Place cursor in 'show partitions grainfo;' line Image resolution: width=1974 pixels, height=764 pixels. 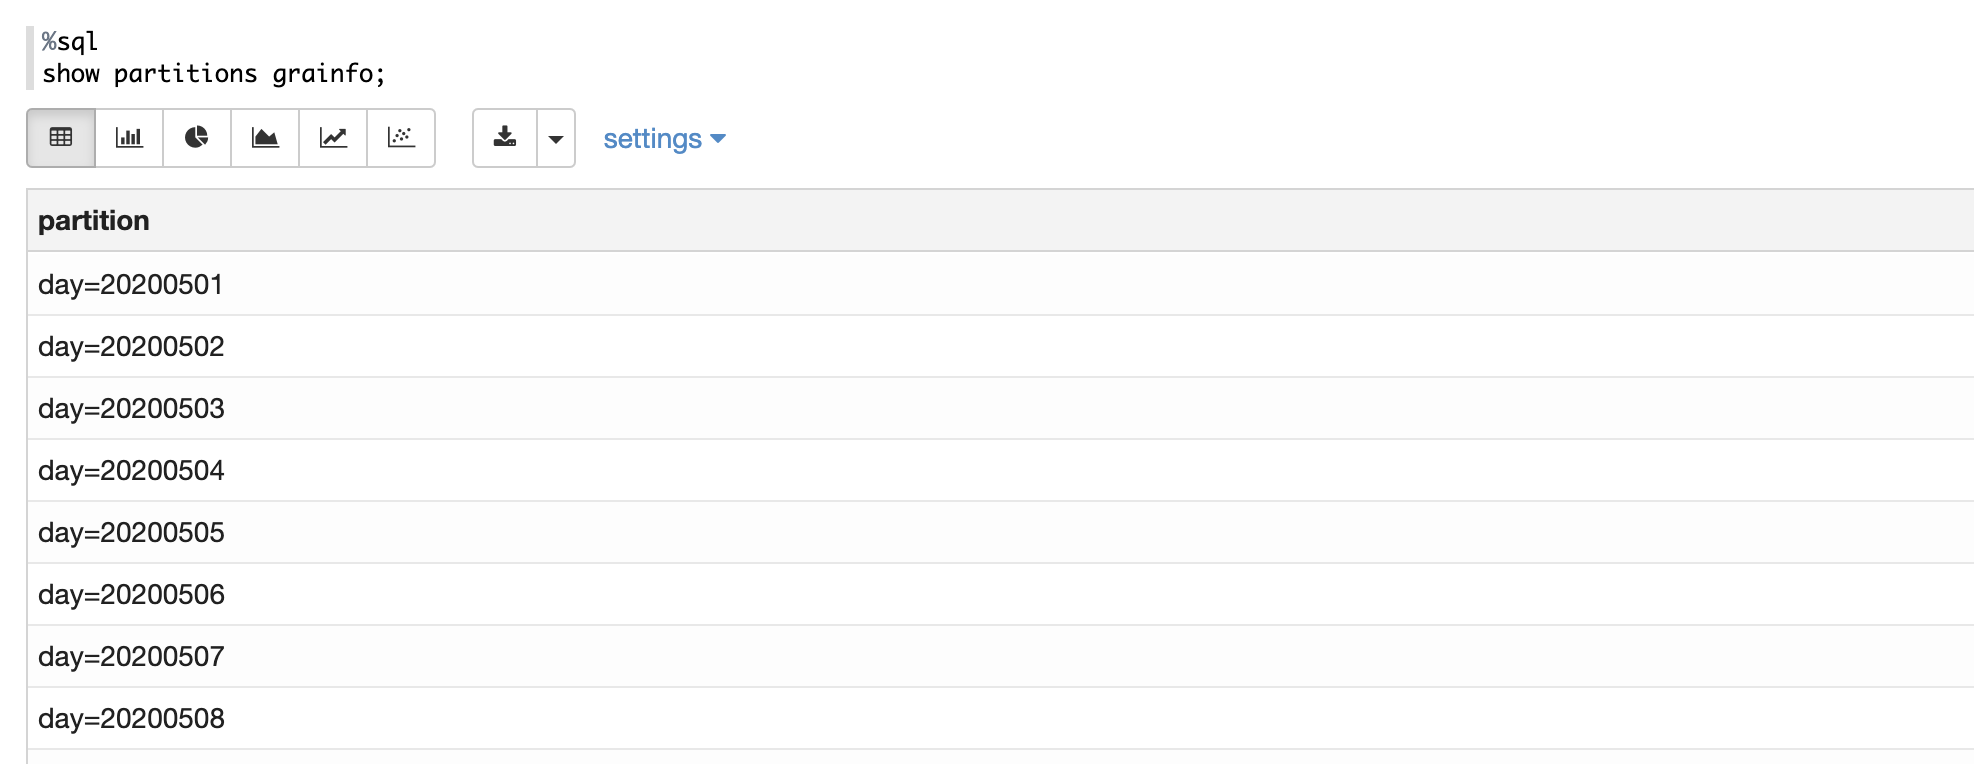pyautogui.click(x=213, y=74)
